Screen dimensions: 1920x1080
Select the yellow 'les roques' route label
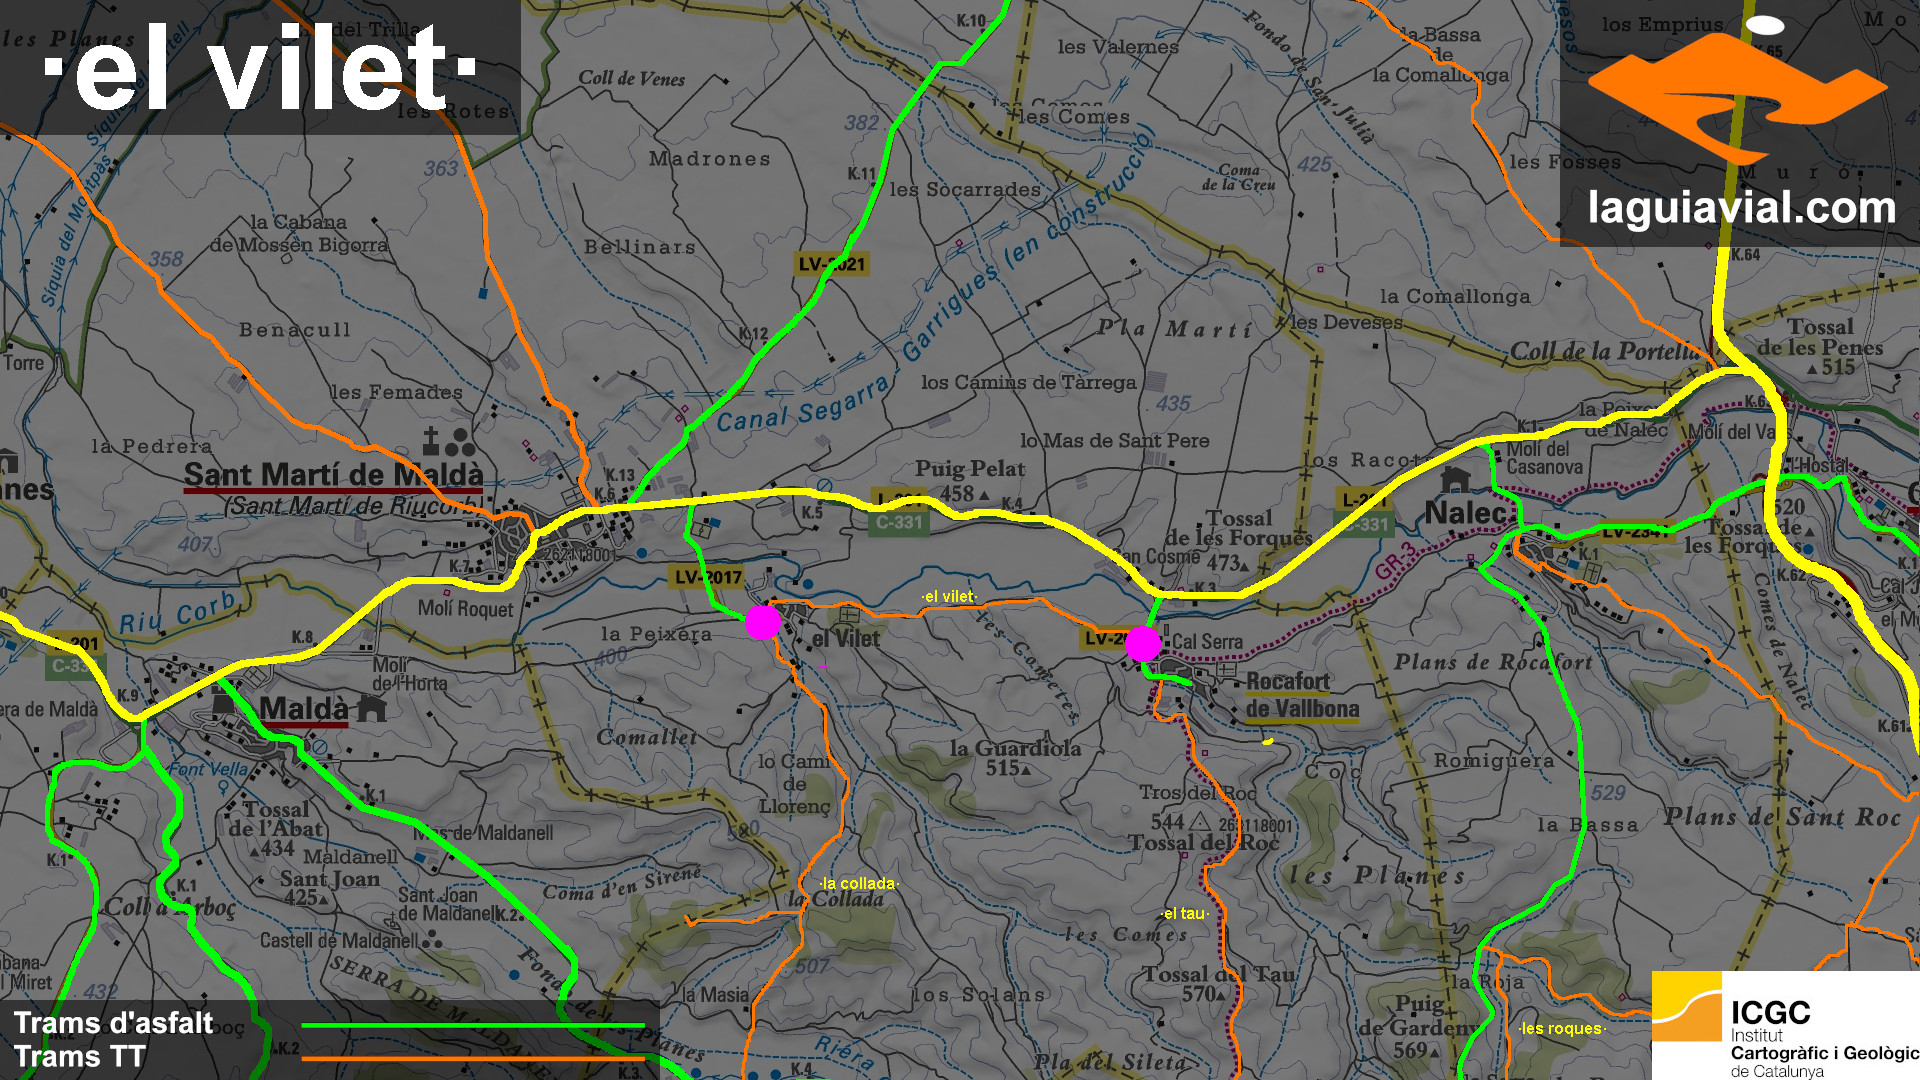pos(1562,1029)
